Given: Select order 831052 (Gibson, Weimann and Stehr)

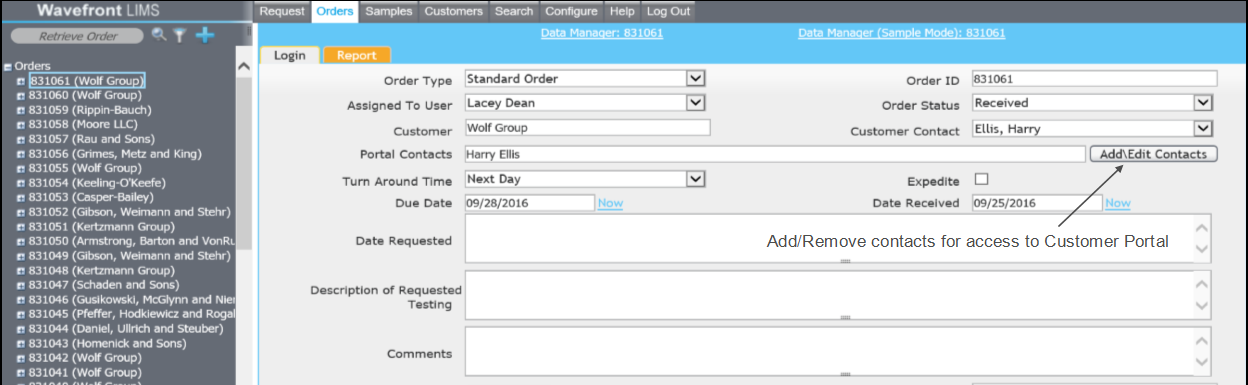Looking at the screenshot, I should (x=129, y=212).
